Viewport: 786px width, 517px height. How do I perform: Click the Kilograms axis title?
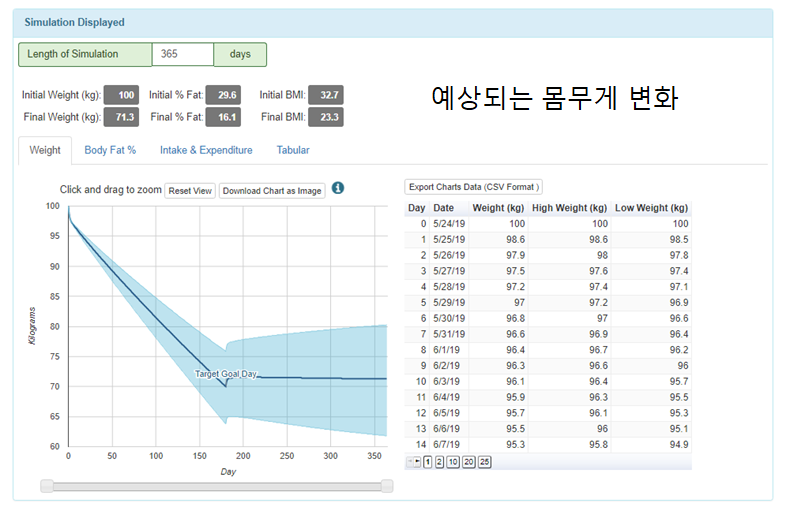pos(33,326)
